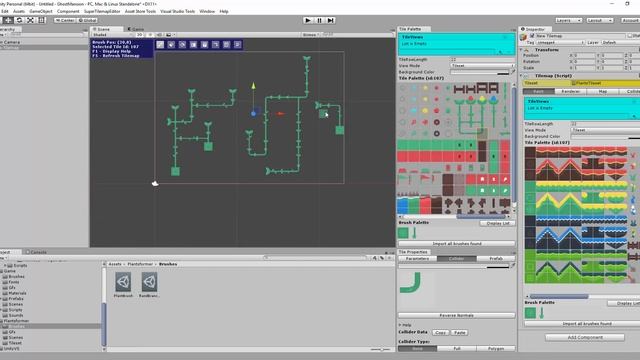Image resolution: width=640 pixels, height=360 pixels.
Task: Toggle Global handle rotation
Action: tap(87, 20)
